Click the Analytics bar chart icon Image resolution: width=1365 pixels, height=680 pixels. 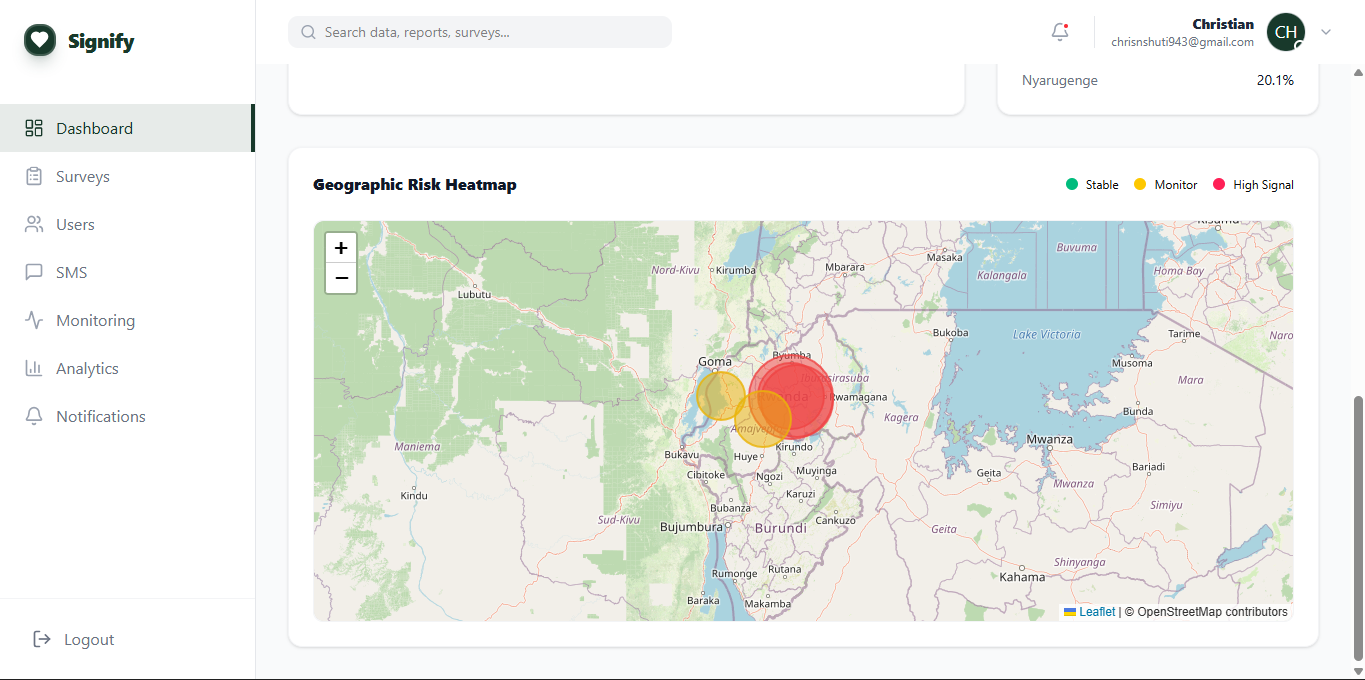tap(34, 368)
